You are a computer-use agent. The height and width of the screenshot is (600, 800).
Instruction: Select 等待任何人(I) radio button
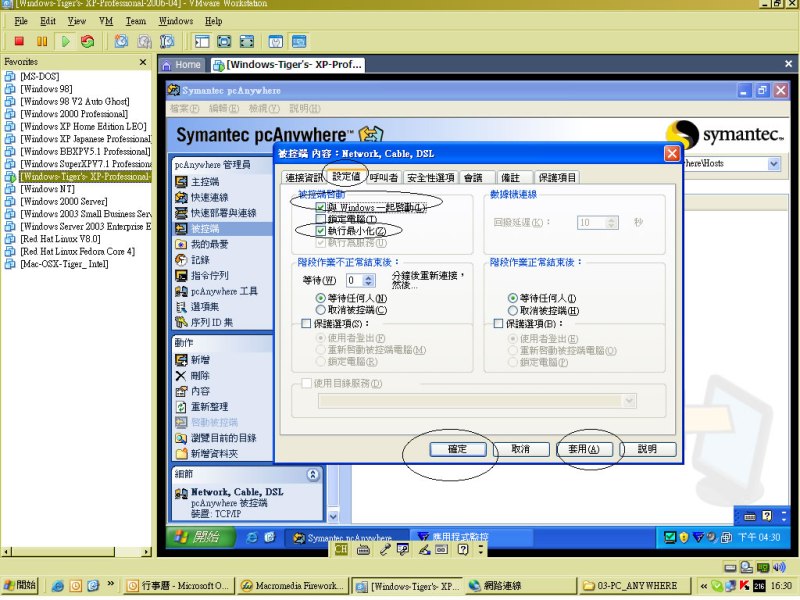click(x=513, y=298)
